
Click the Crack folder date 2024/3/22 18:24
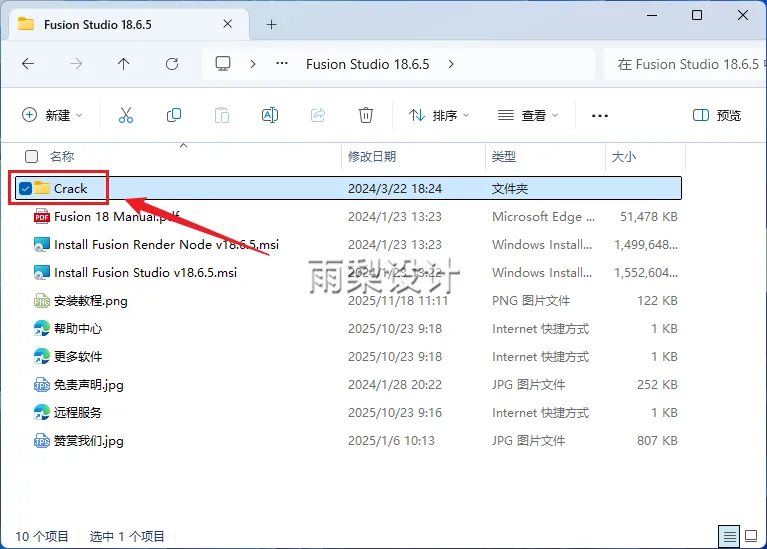395,188
